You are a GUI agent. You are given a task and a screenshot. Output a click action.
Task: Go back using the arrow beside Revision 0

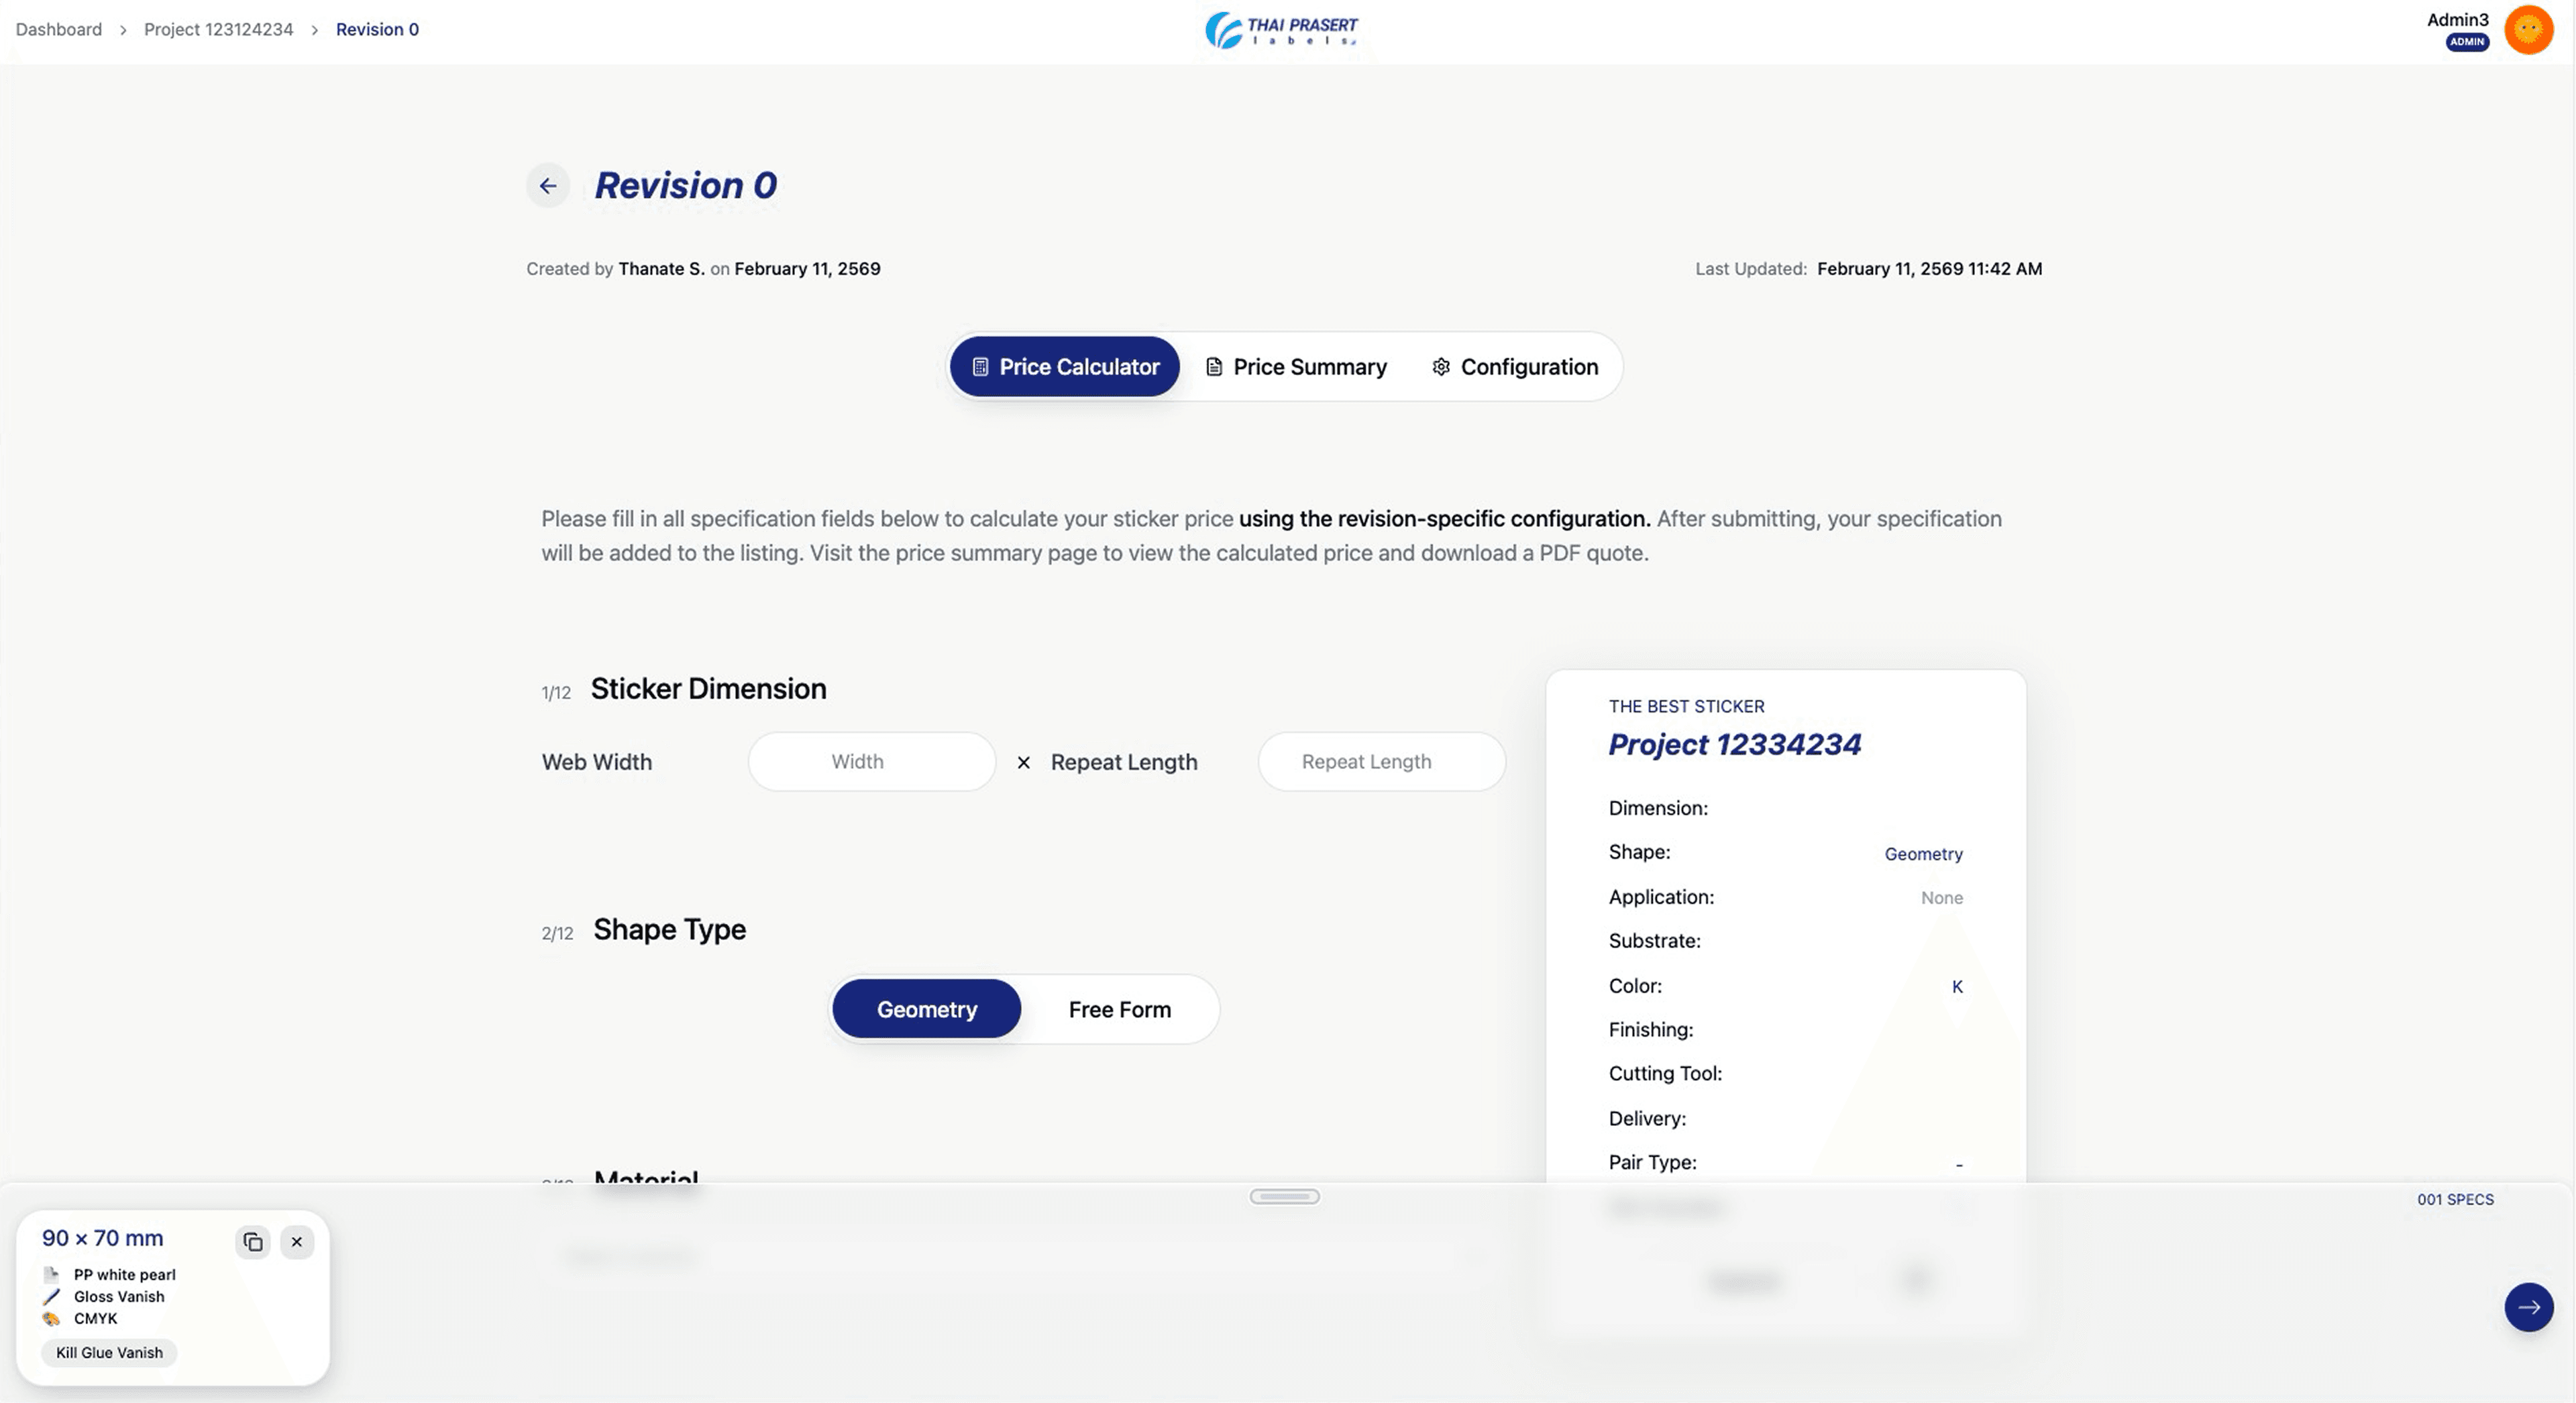(x=548, y=185)
